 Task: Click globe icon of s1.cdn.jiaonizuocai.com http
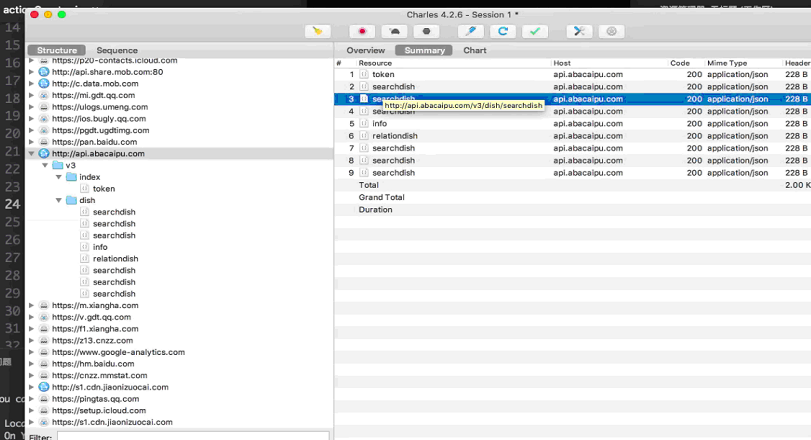(44, 387)
